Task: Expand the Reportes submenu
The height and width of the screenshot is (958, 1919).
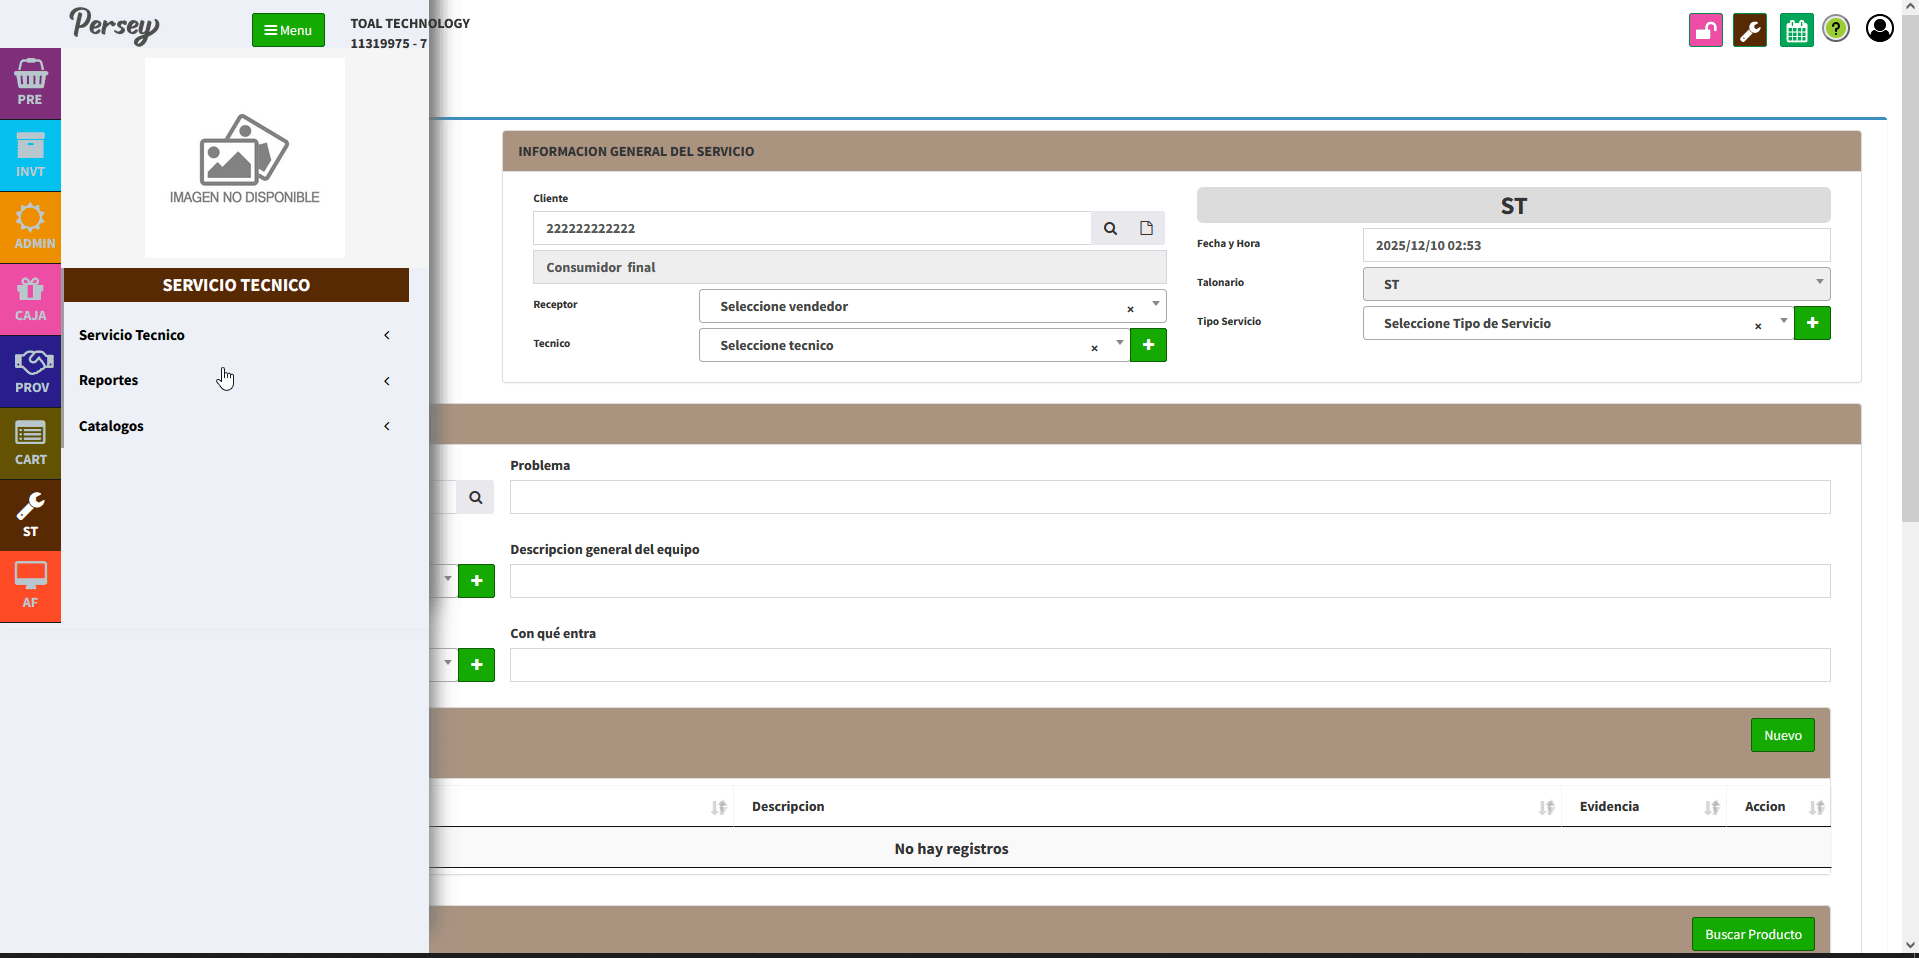Action: (234, 381)
